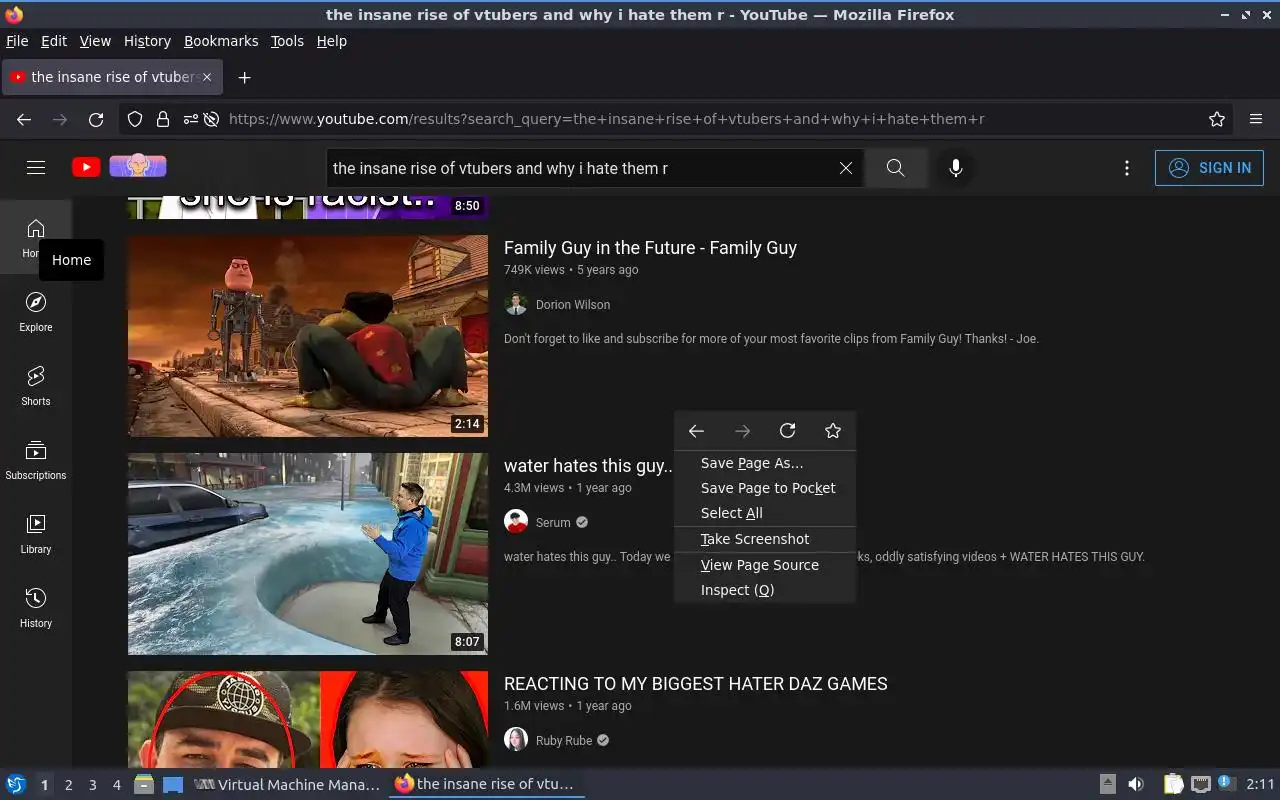Choose Save Page to Pocket
Screen dimensions: 1280x800
[x=765, y=488]
